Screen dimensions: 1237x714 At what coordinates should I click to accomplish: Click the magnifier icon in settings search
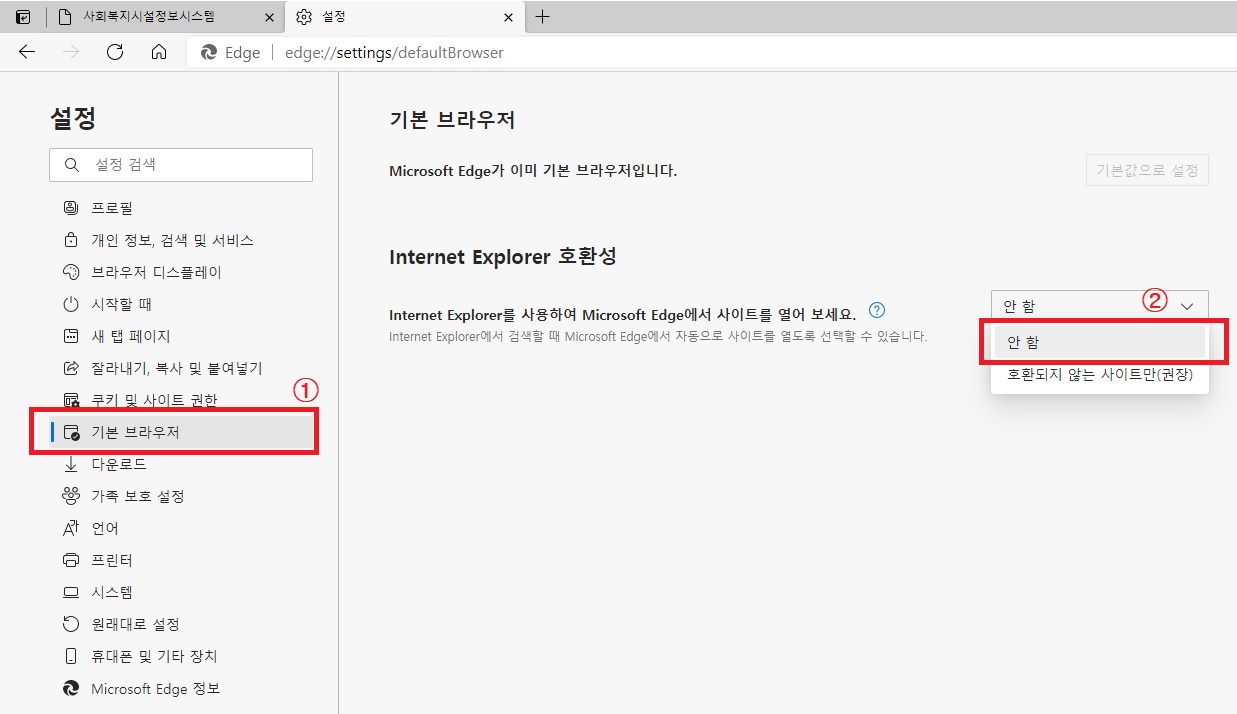[71, 165]
